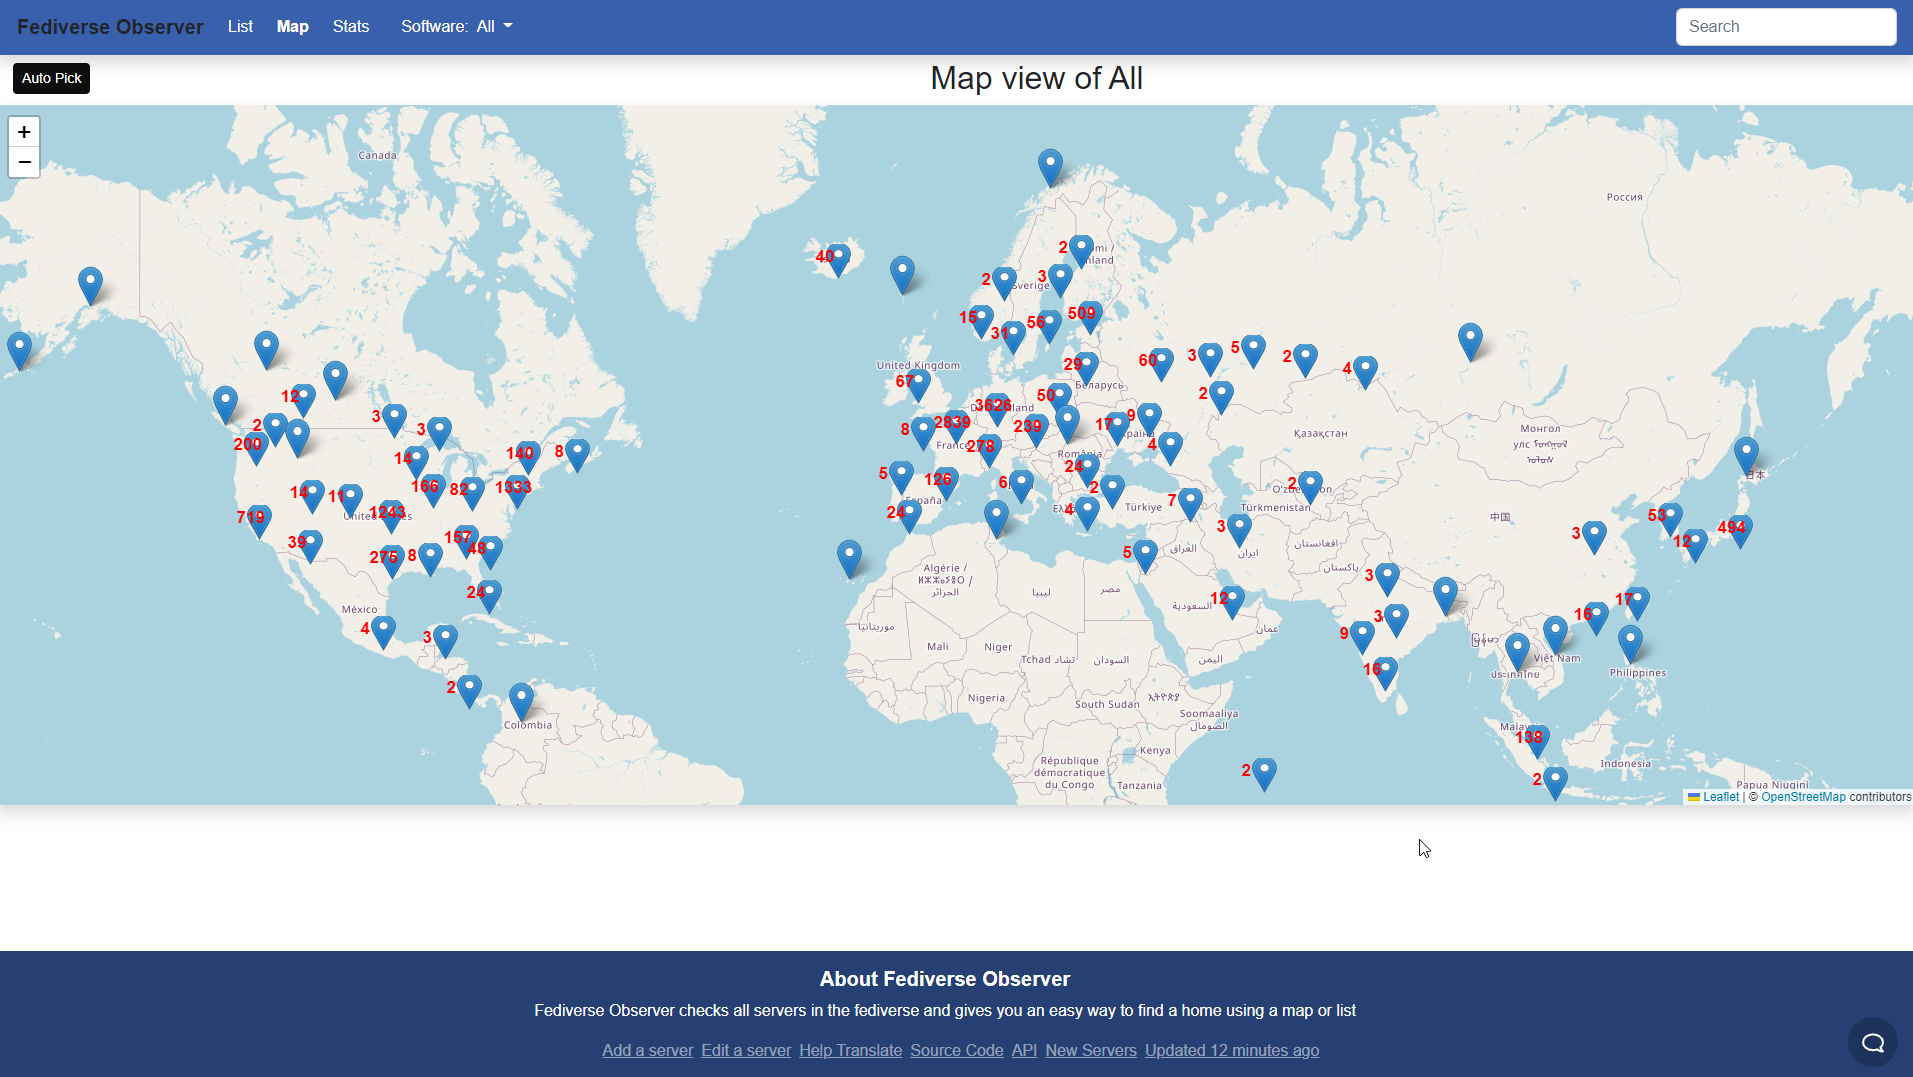This screenshot has height=1077, width=1913.
Task: Open the Stats page
Action: pyautogui.click(x=350, y=27)
